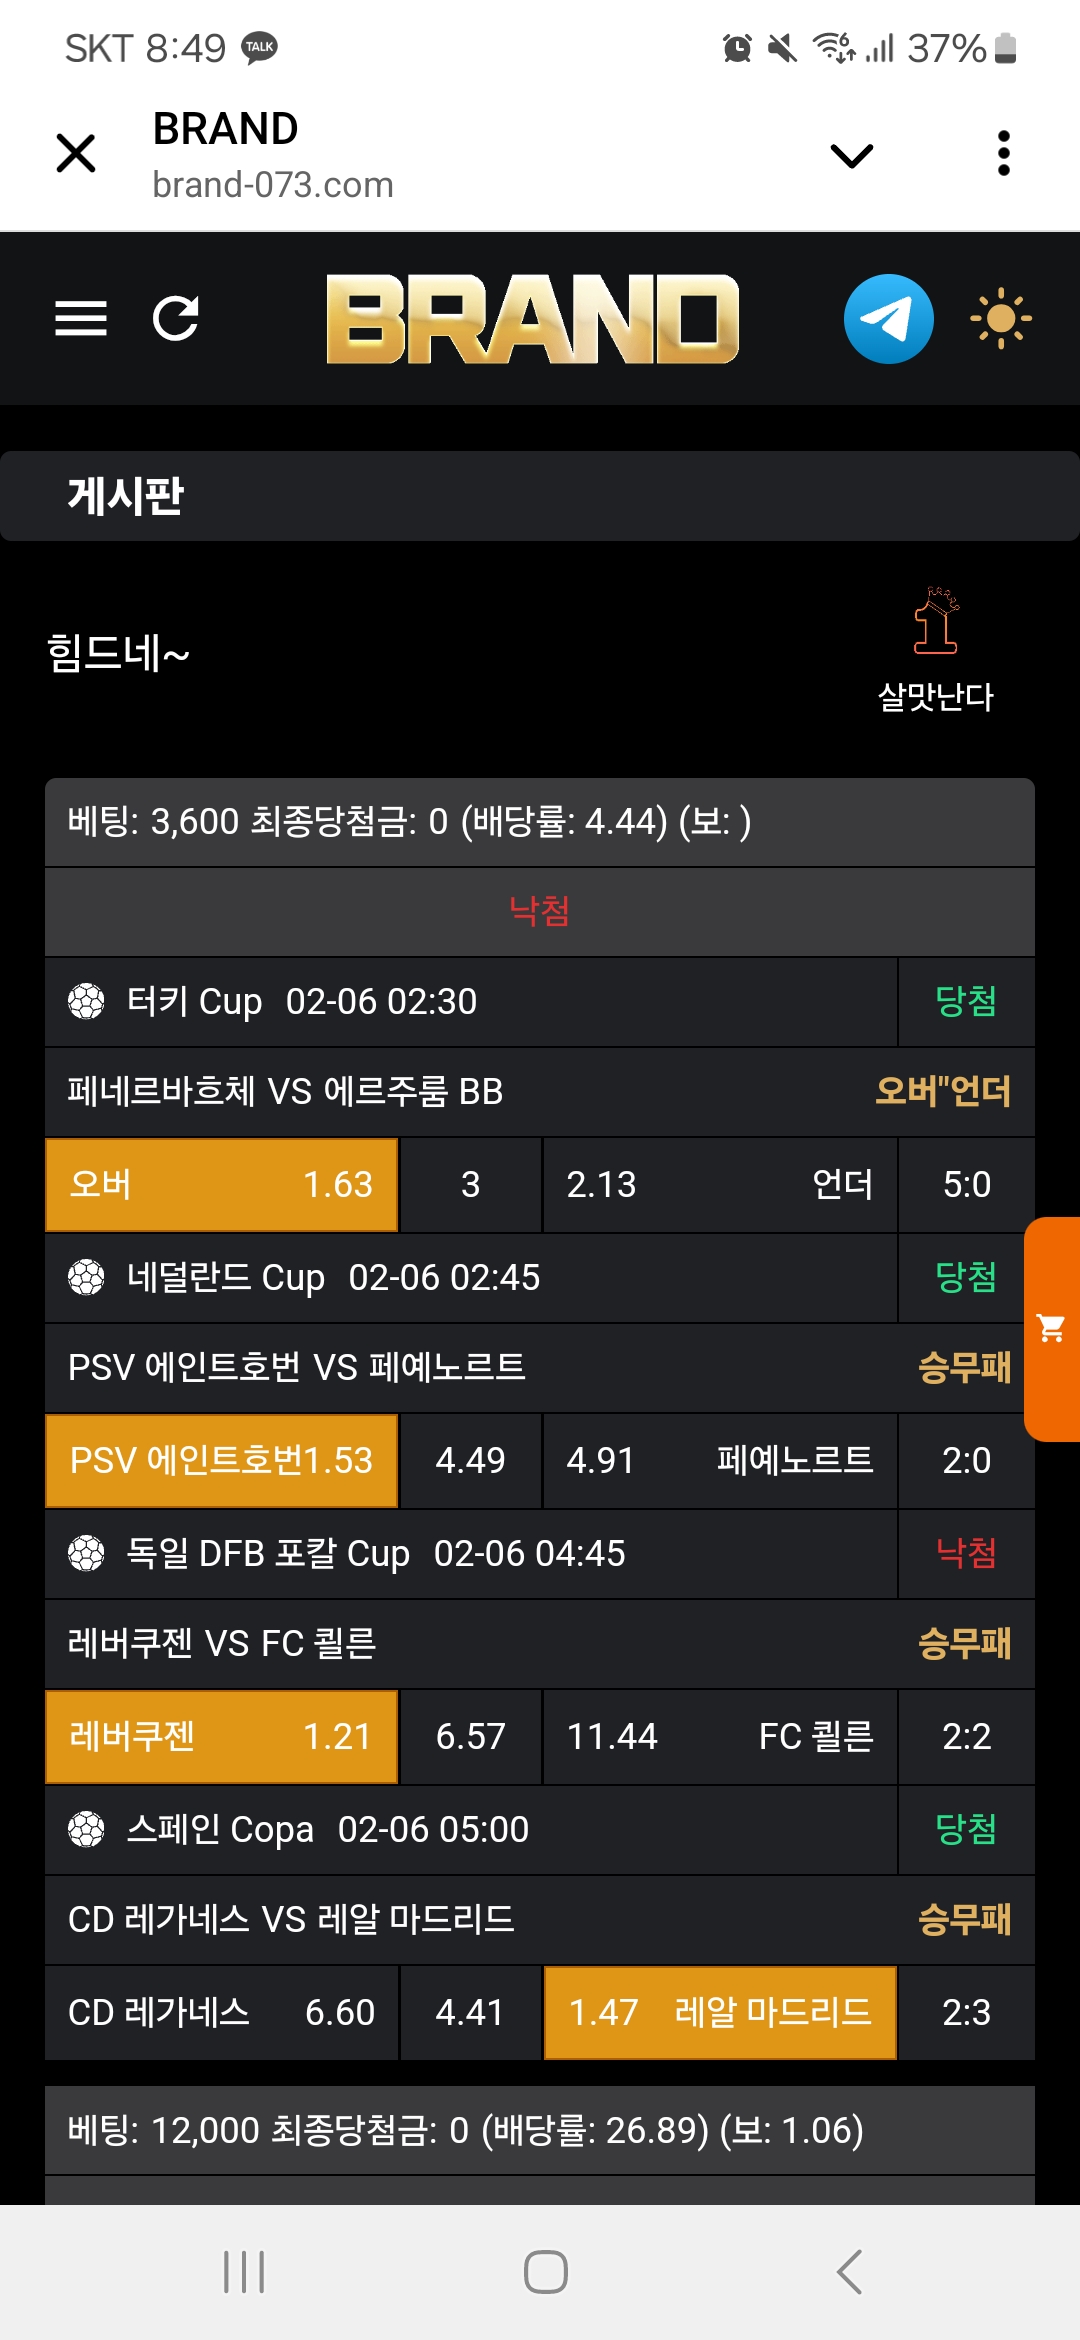
Task: Select the 레버쿠젠 1.21 odds cell
Action: (222, 1737)
